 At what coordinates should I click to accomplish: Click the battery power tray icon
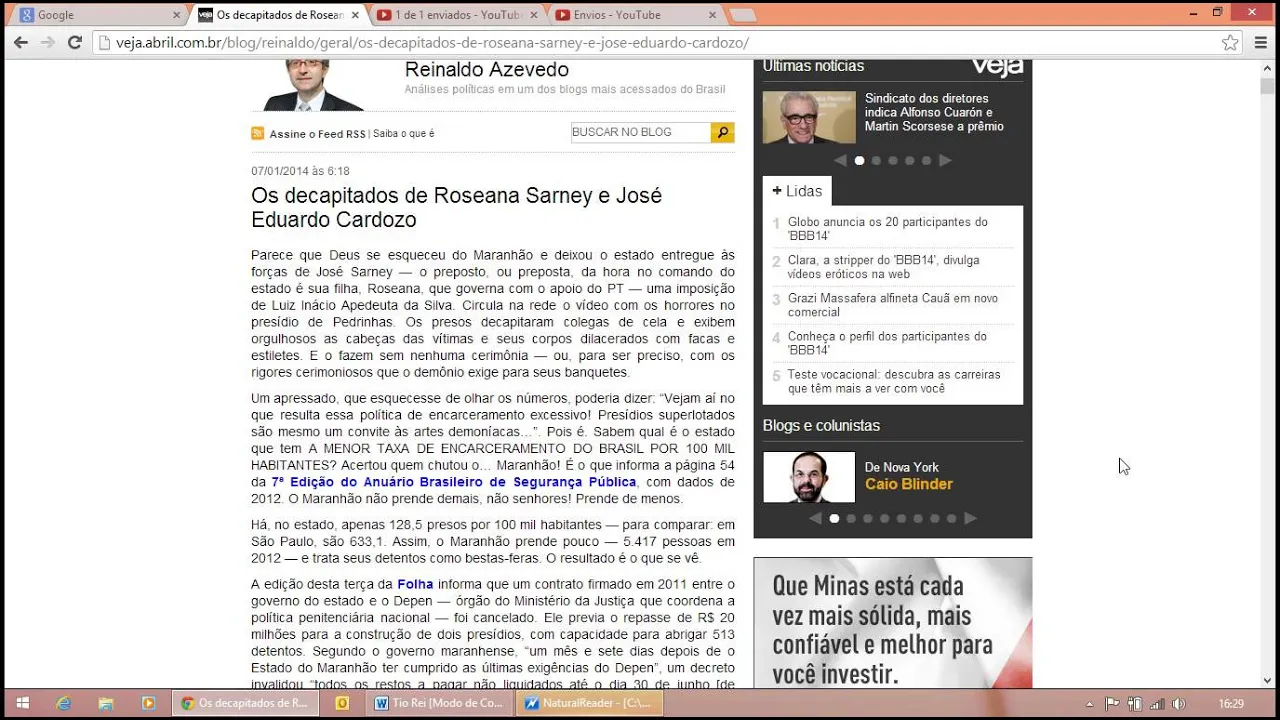click(x=1135, y=704)
